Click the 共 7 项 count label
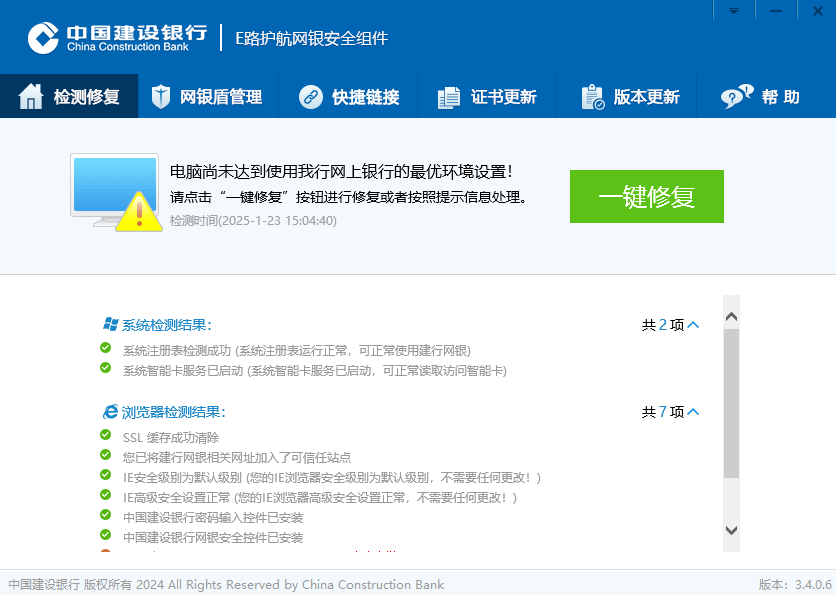Screen dimensions: 836x595 663,412
